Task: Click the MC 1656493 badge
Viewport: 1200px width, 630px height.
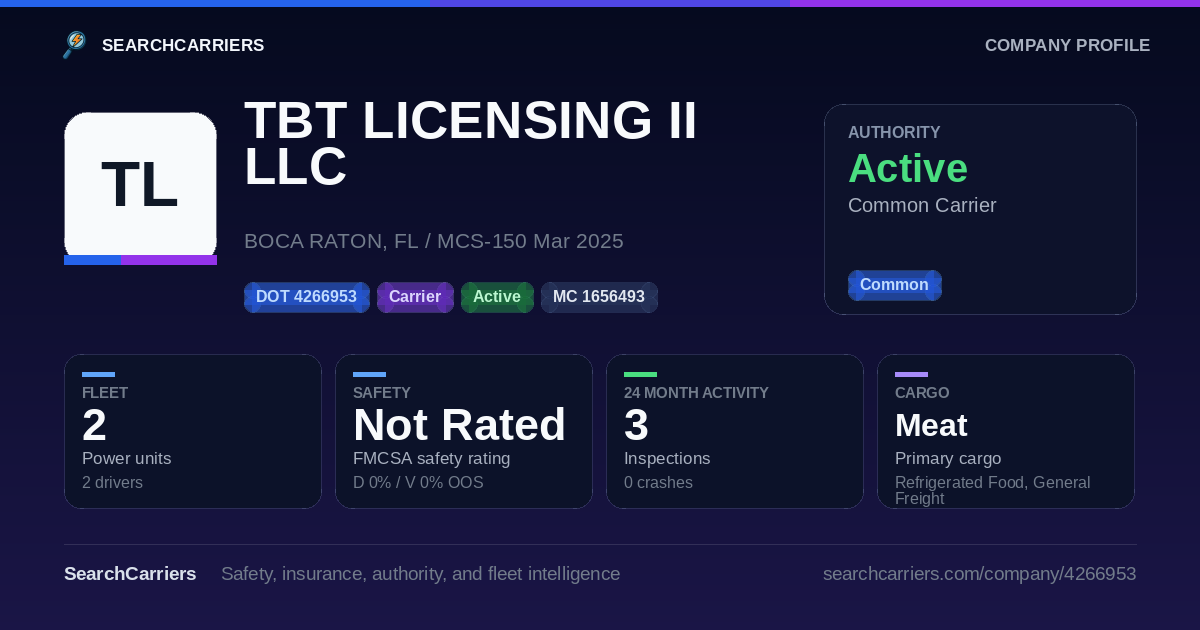Action: pos(599,297)
